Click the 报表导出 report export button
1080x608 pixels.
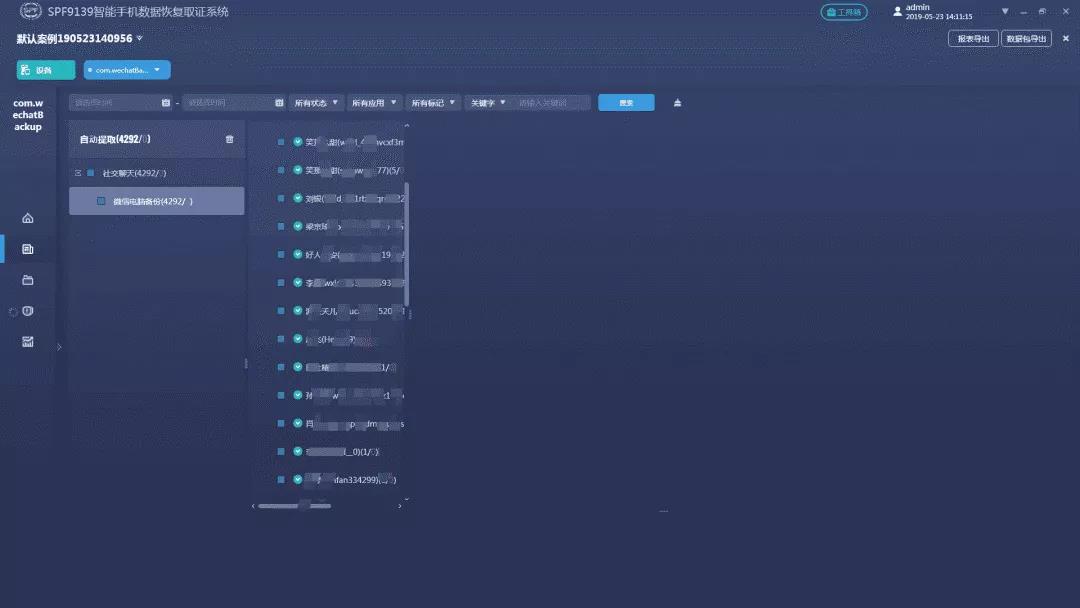(973, 39)
